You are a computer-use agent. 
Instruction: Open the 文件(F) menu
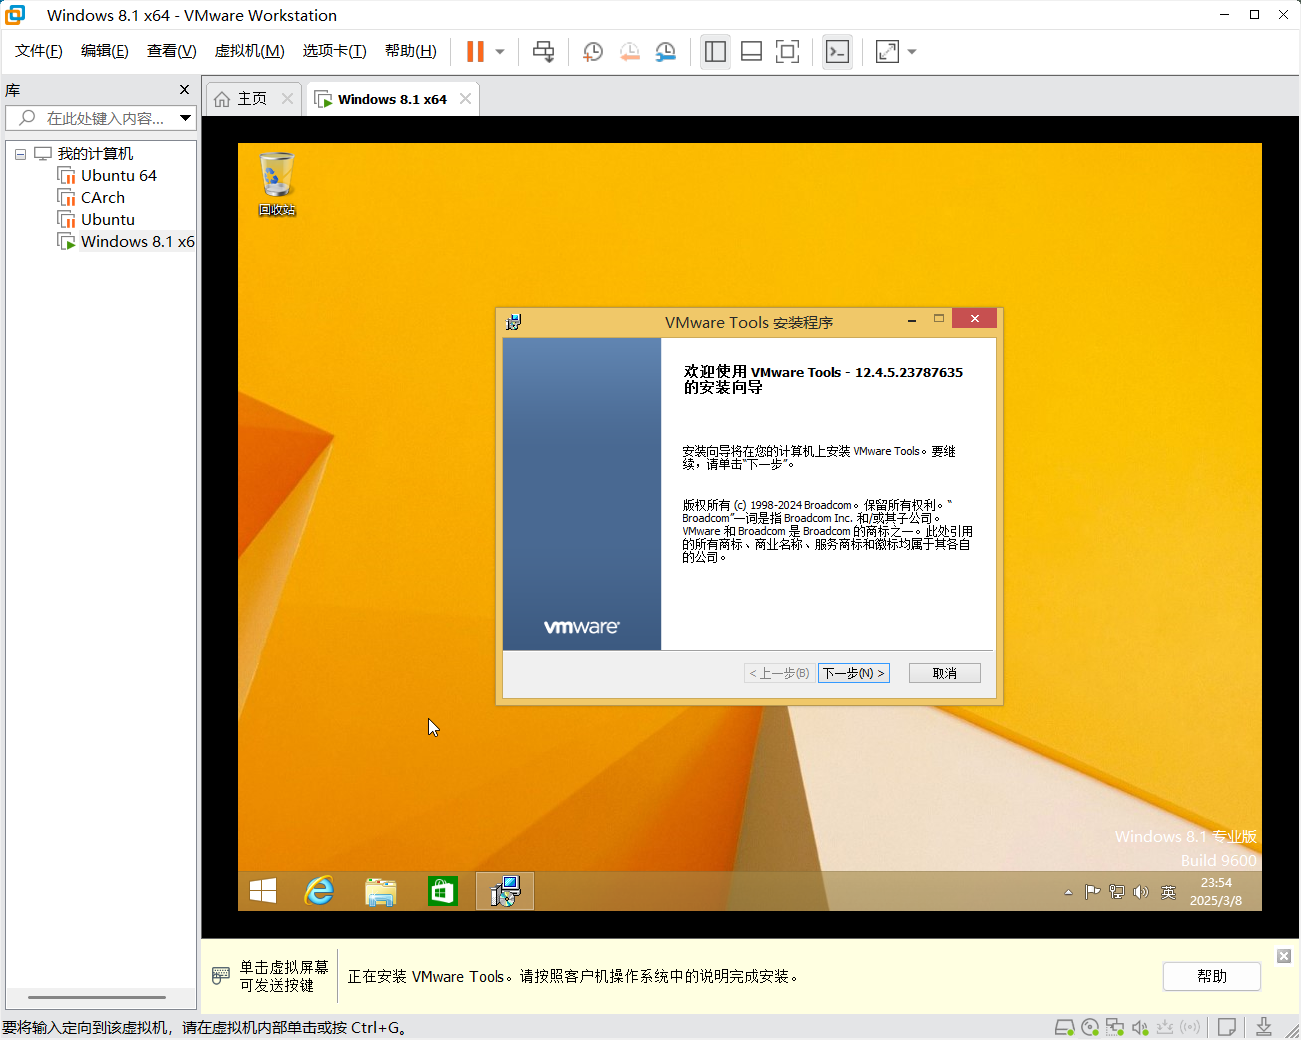39,51
